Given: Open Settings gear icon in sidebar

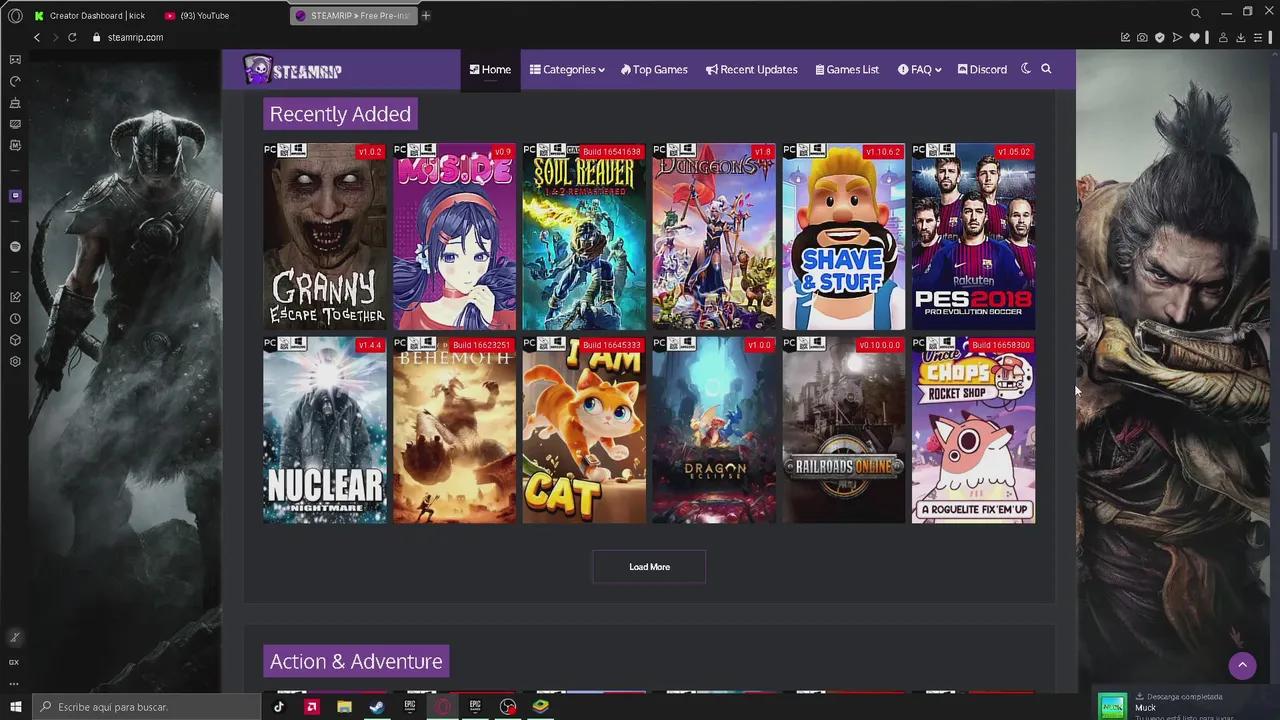Looking at the screenshot, I should [x=15, y=362].
